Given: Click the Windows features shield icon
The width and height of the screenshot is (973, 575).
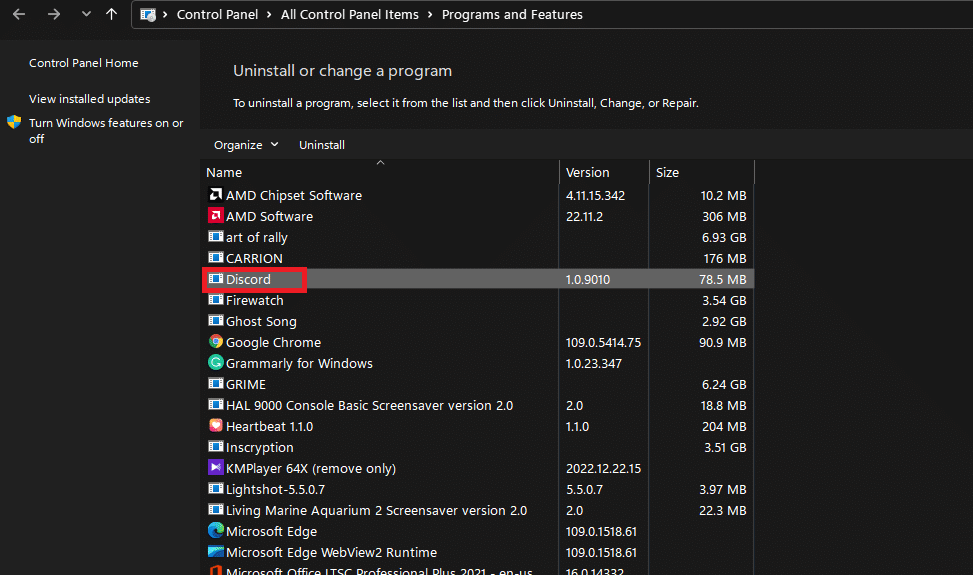Looking at the screenshot, I should click(14, 122).
